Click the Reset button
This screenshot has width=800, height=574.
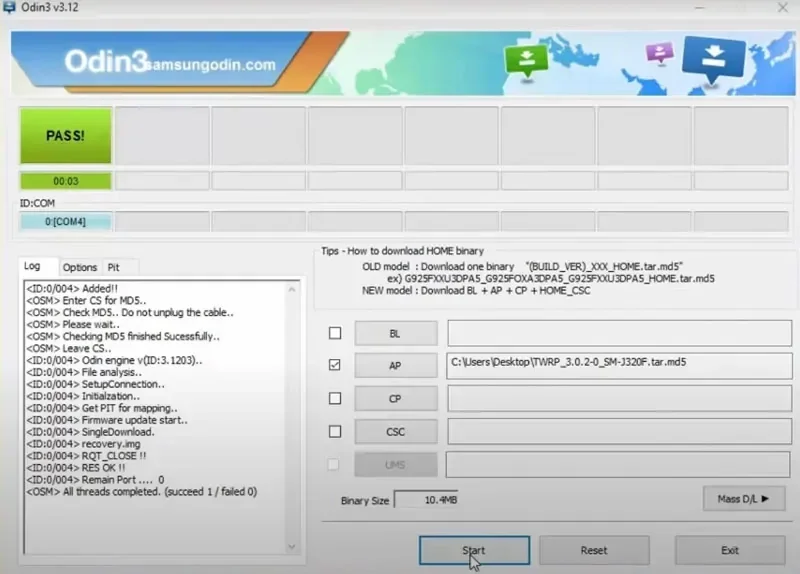coord(594,550)
